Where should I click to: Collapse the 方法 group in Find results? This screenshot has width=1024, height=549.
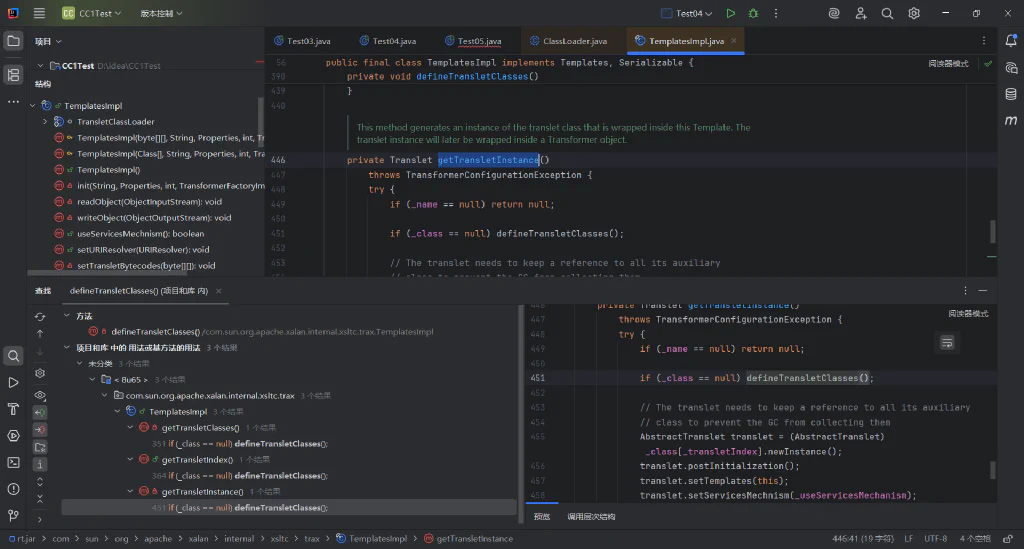pos(67,315)
